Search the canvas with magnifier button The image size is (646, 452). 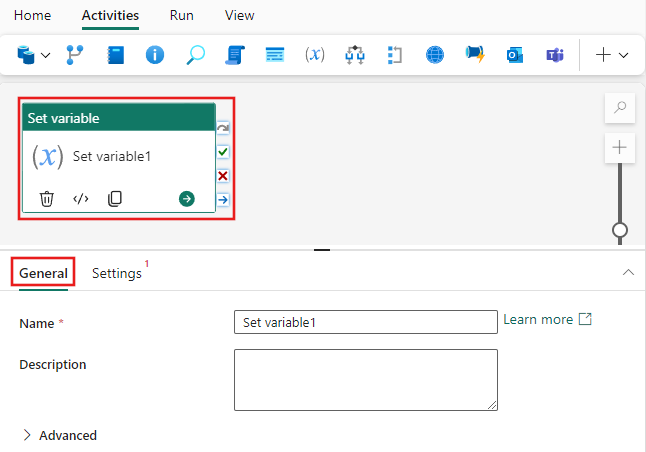[x=620, y=108]
